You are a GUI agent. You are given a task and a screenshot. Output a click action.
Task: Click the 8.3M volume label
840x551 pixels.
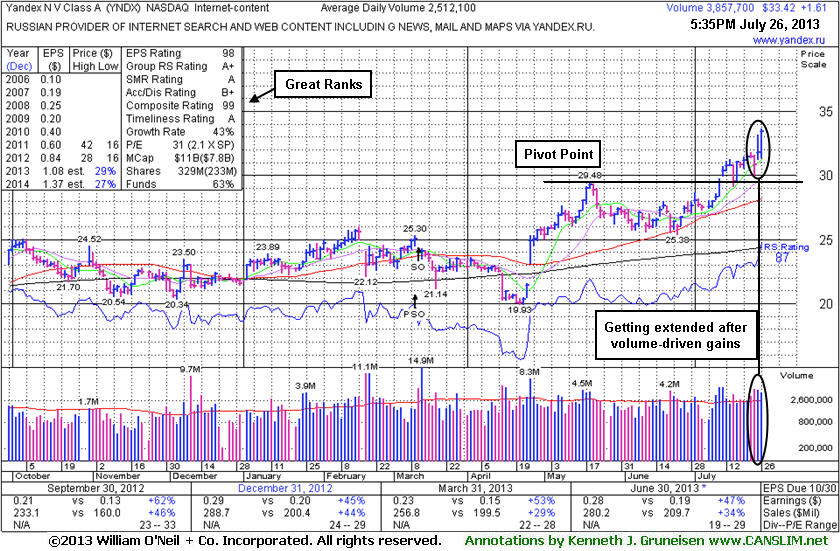click(529, 372)
